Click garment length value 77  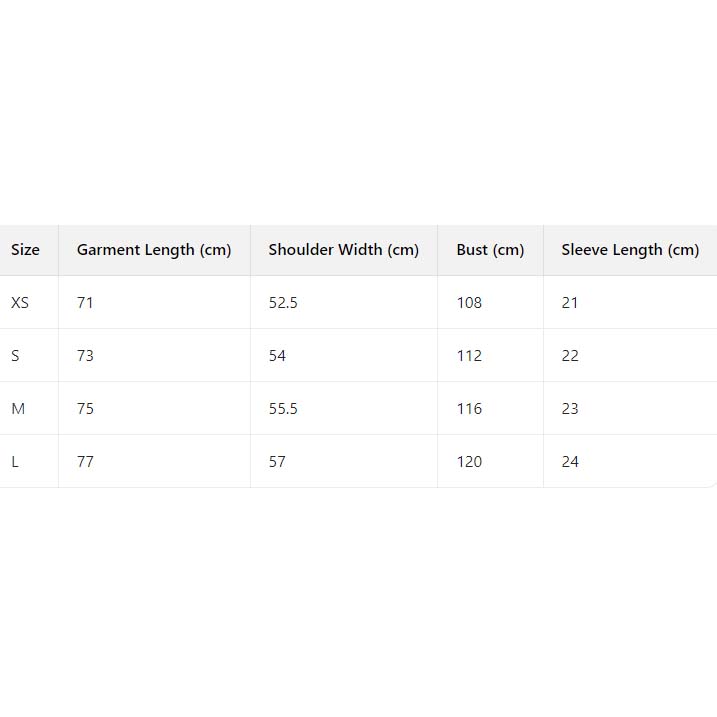pos(85,462)
